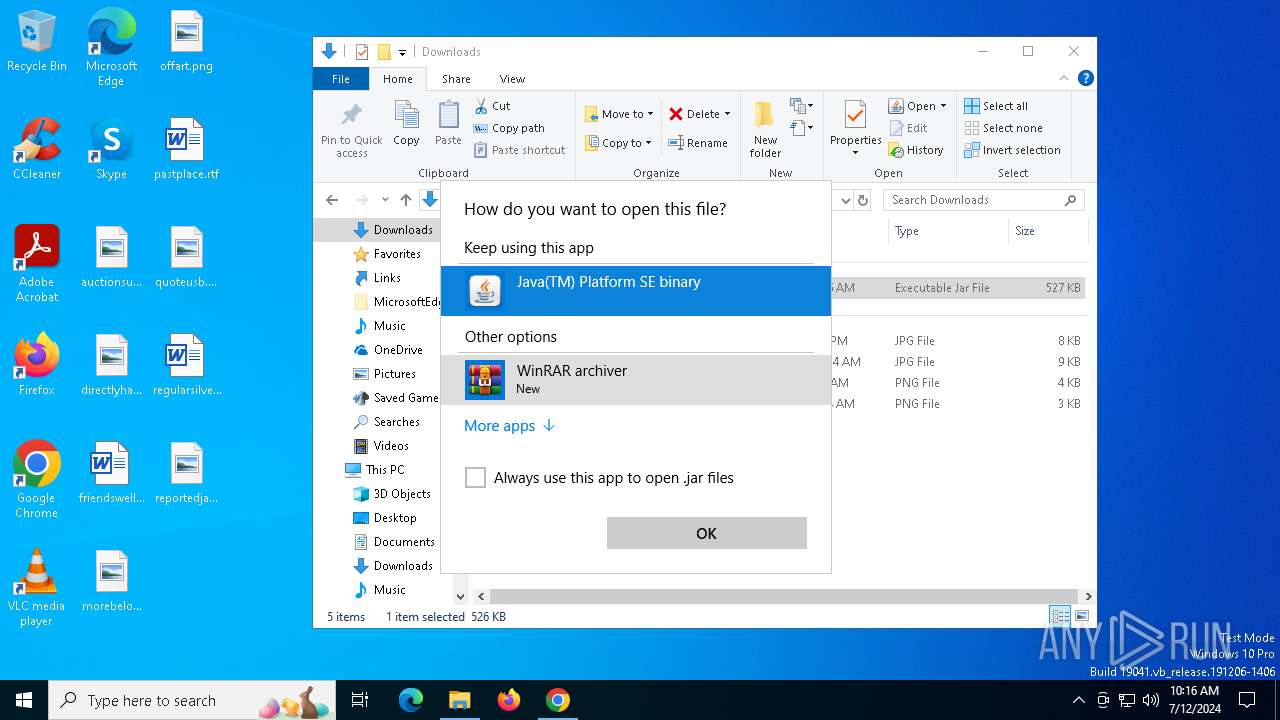Click Select all in the ribbon

click(996, 106)
